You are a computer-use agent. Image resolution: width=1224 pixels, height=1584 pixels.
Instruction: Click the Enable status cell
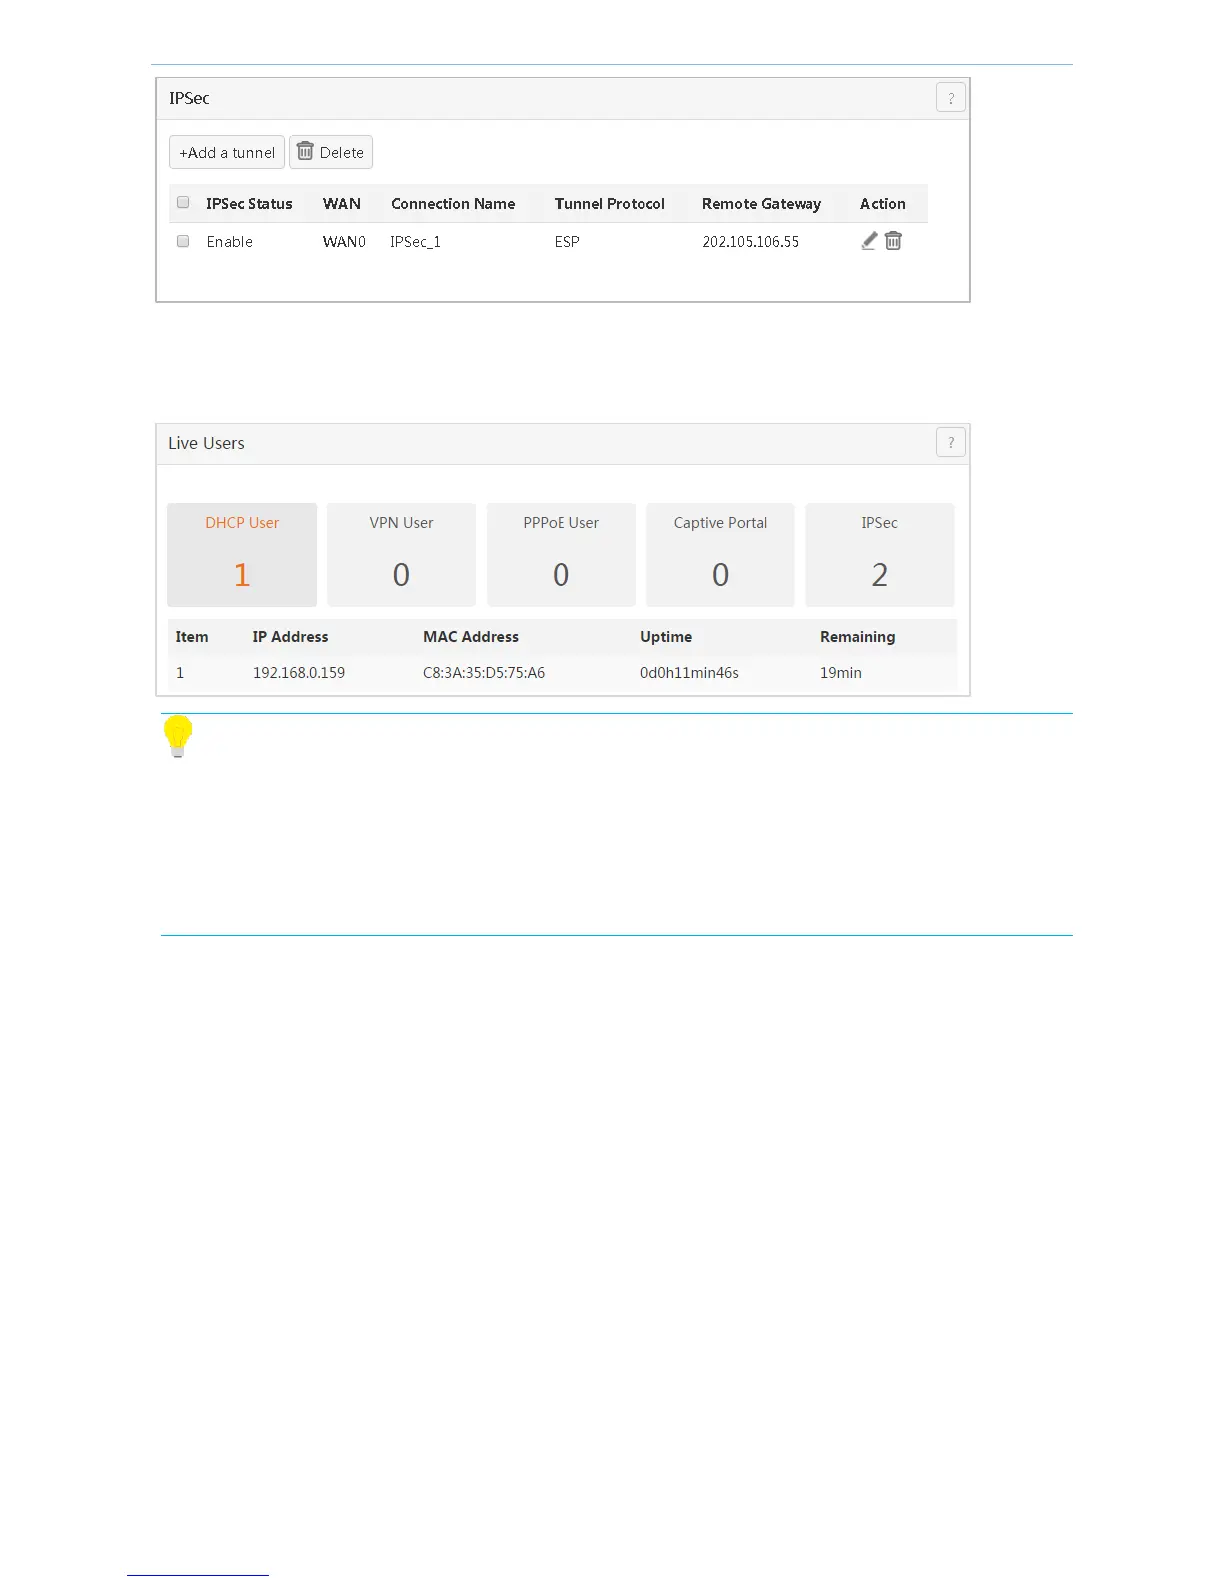tap(230, 242)
